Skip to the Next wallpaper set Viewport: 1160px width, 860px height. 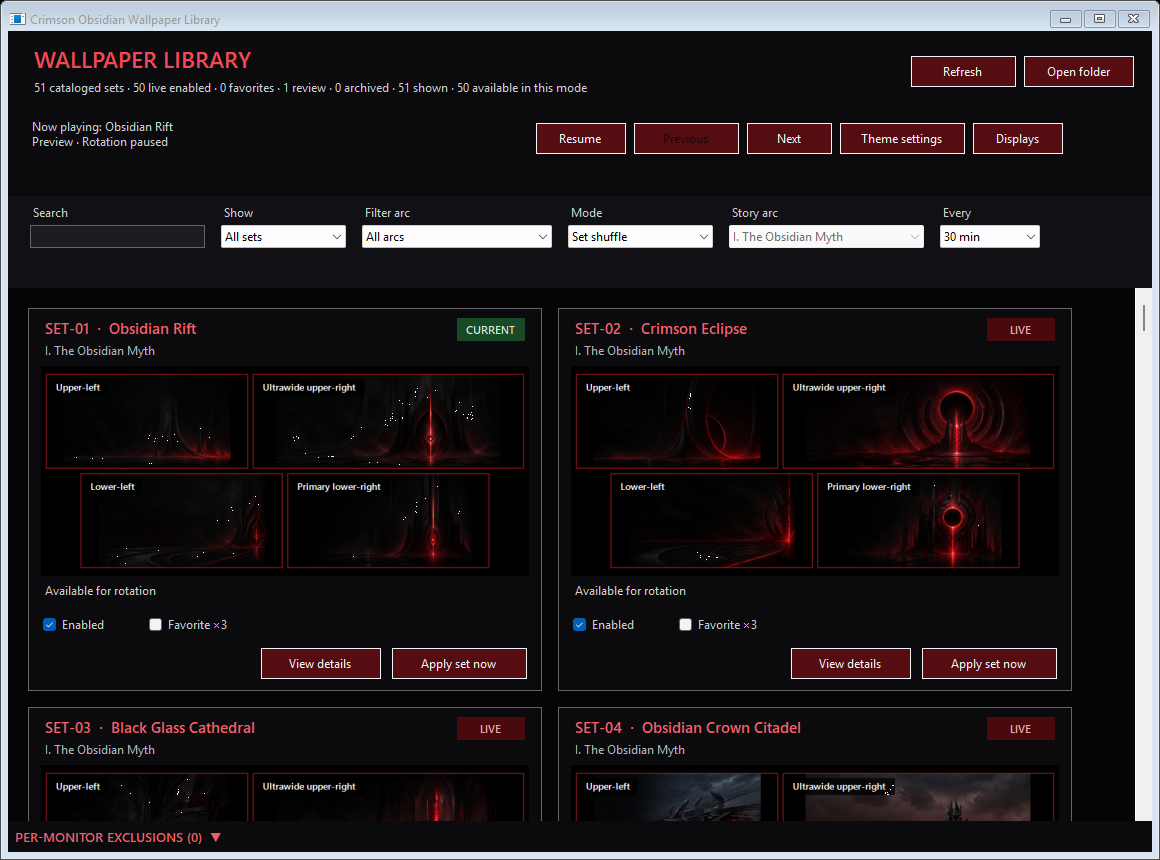pyautogui.click(x=789, y=138)
